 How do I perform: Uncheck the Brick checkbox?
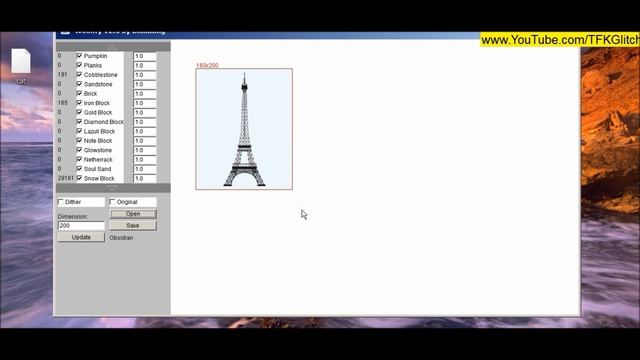79,93
